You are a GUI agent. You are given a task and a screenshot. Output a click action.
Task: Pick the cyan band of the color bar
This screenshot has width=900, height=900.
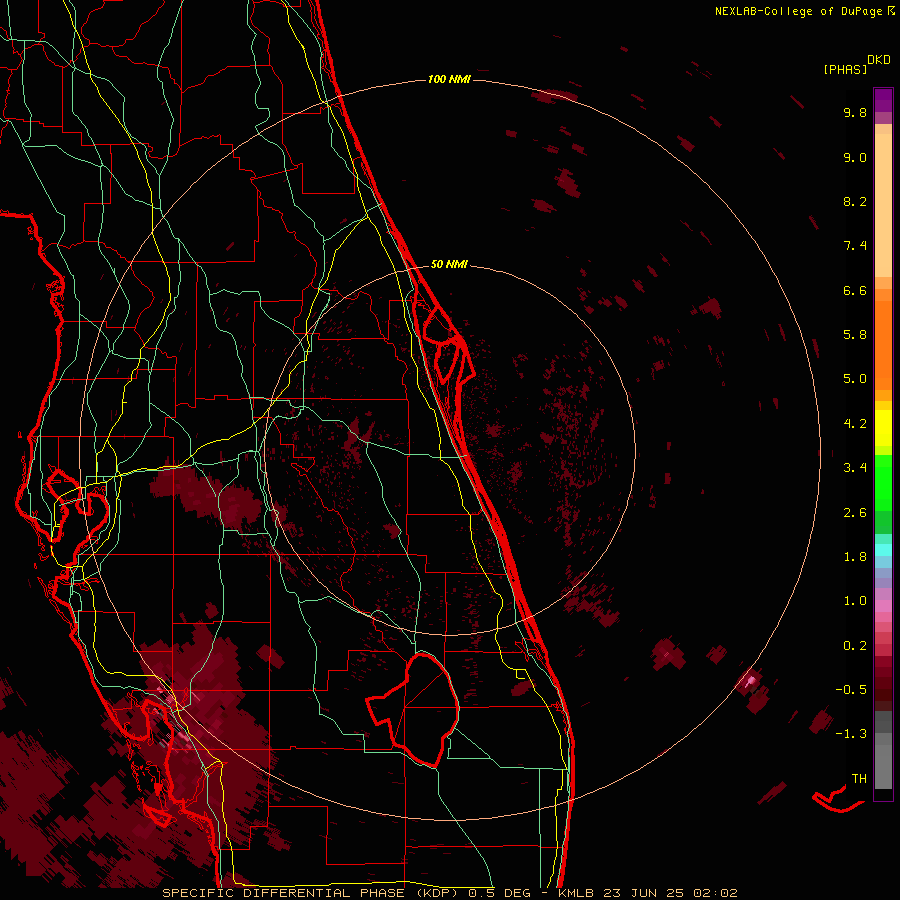pyautogui.click(x=883, y=549)
